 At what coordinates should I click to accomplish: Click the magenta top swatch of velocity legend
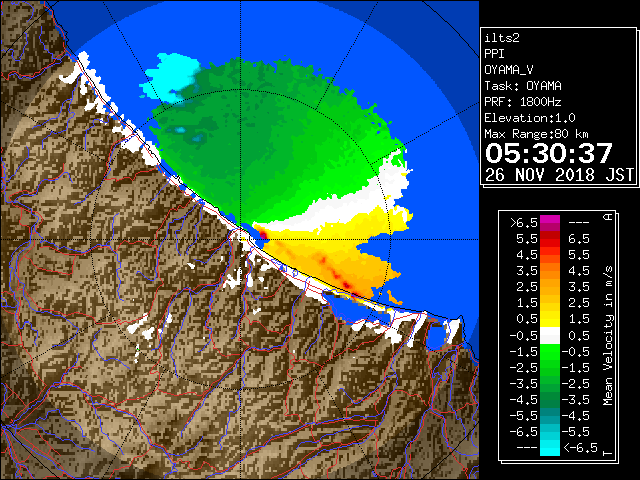click(550, 220)
